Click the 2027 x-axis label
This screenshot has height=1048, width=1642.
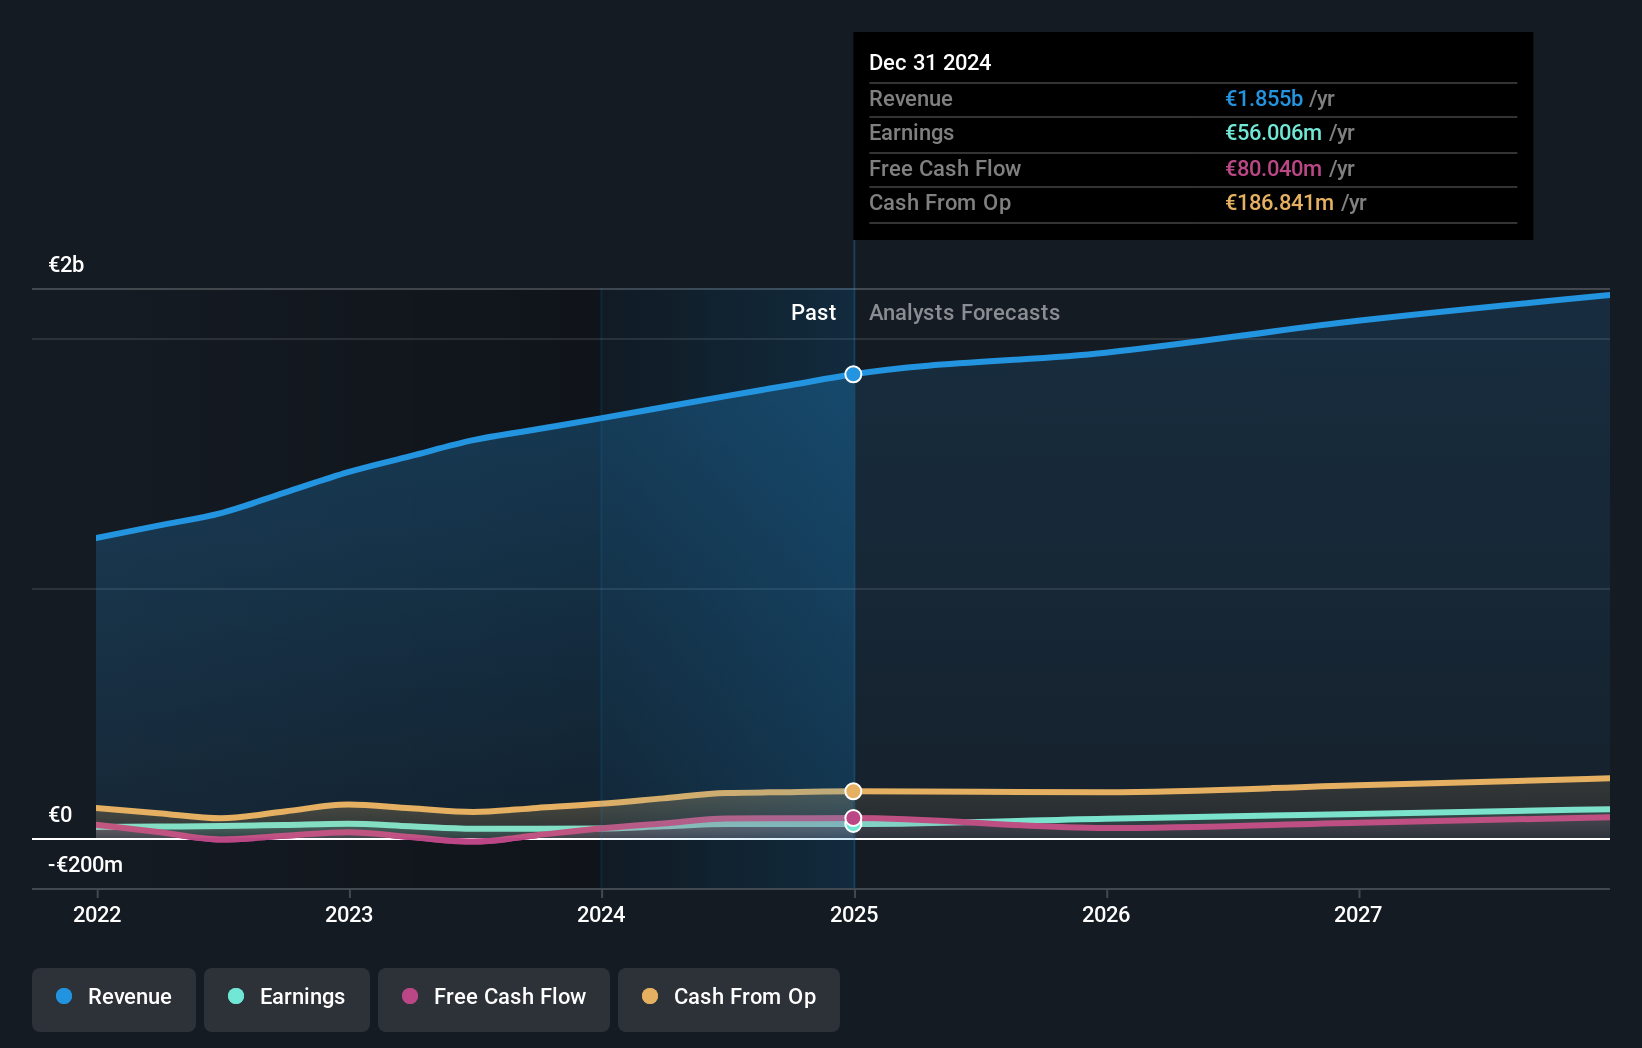click(1358, 914)
